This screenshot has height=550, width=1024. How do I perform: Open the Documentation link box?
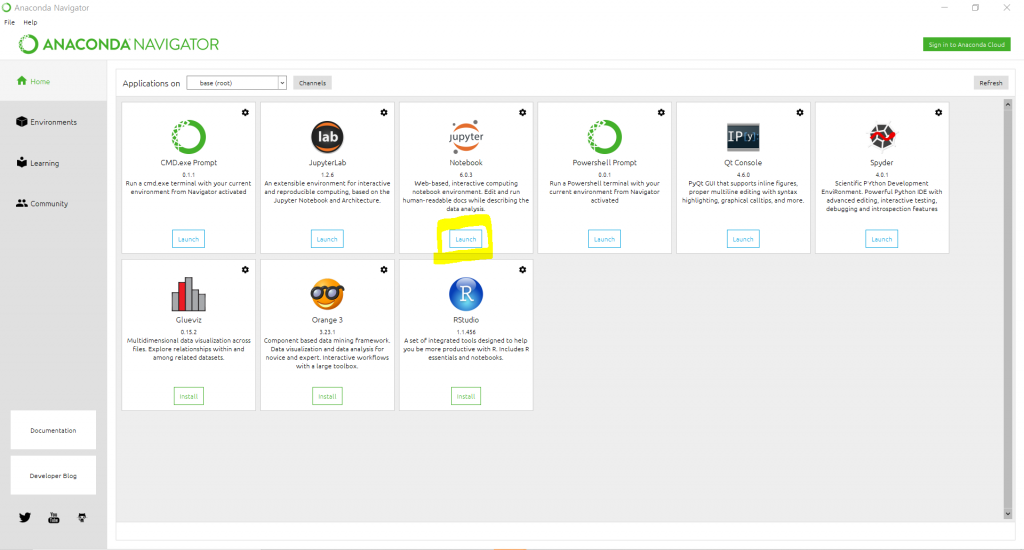[x=54, y=430]
